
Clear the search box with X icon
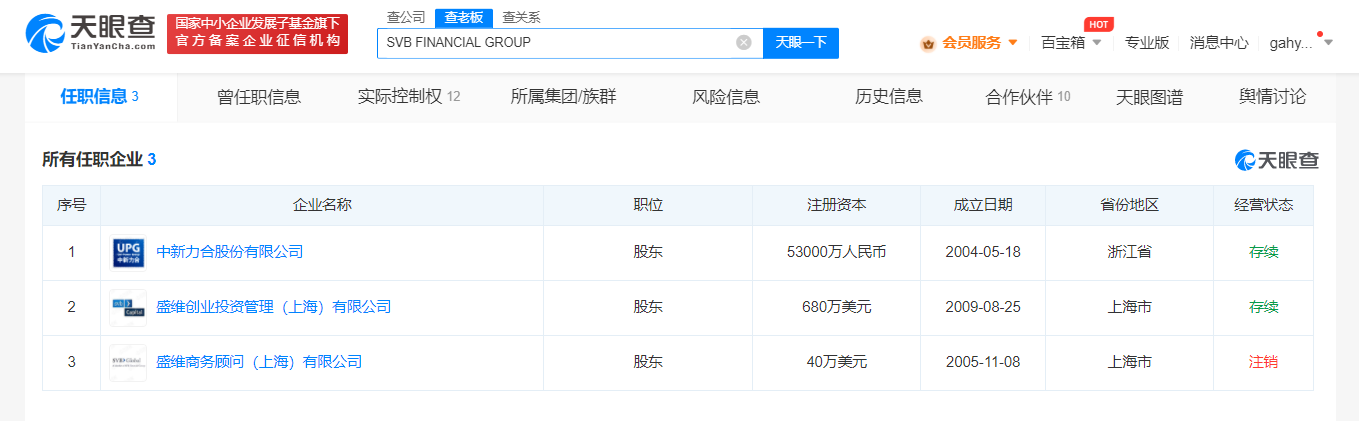tap(743, 42)
